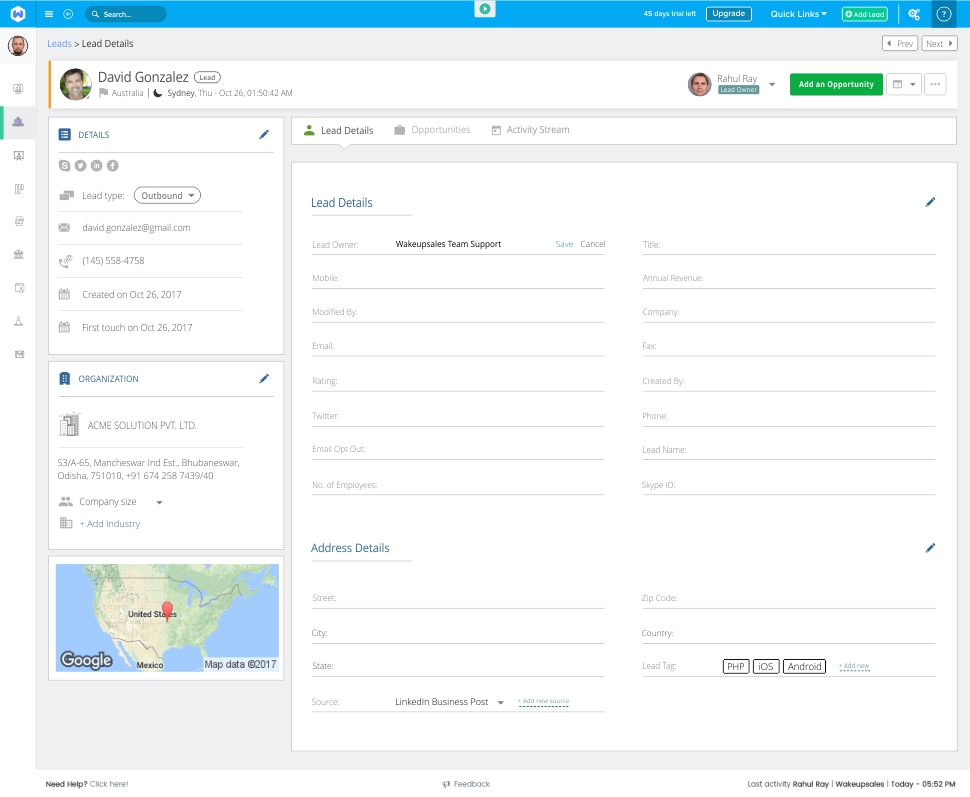Viewport: 970px width, 797px height.
Task: Open the layout view dropdown button
Action: (904, 84)
